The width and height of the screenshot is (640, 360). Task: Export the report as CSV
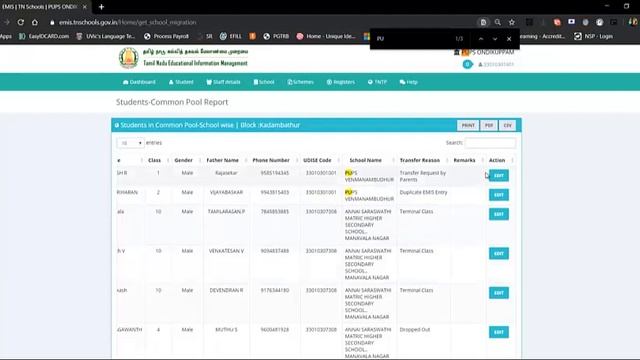pyautogui.click(x=507, y=125)
